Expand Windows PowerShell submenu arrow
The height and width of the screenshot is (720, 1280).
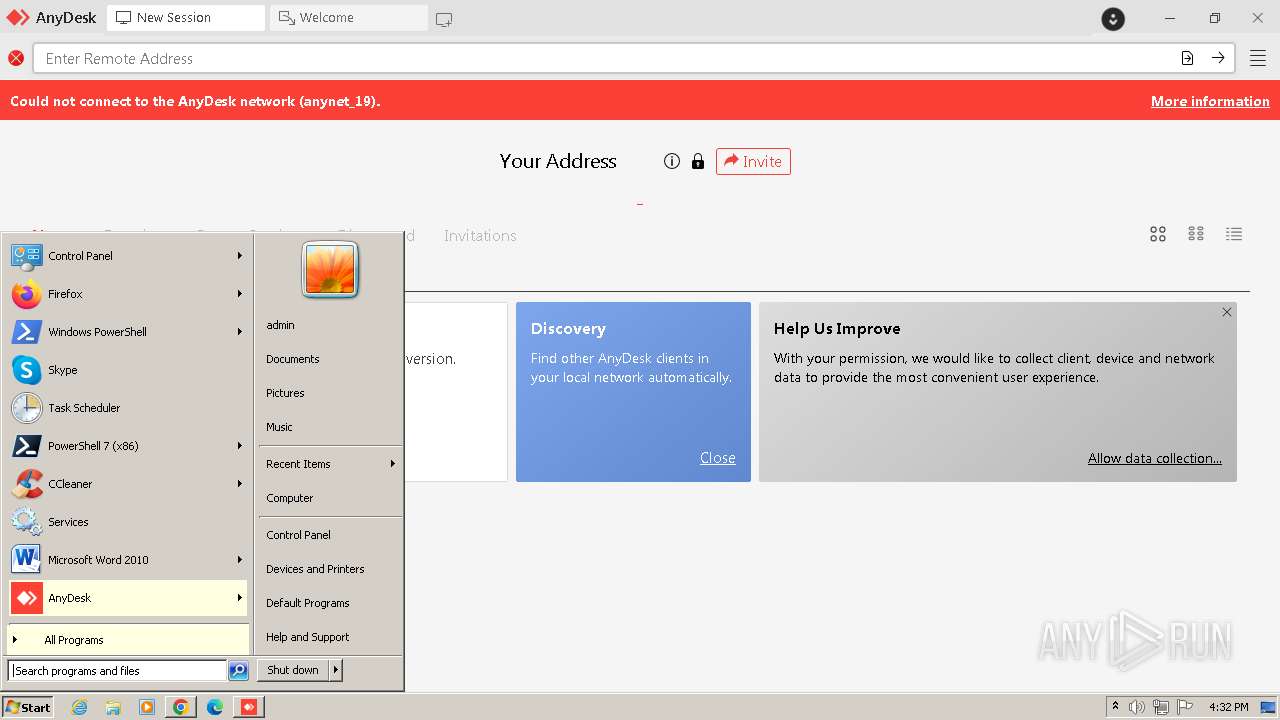240,332
